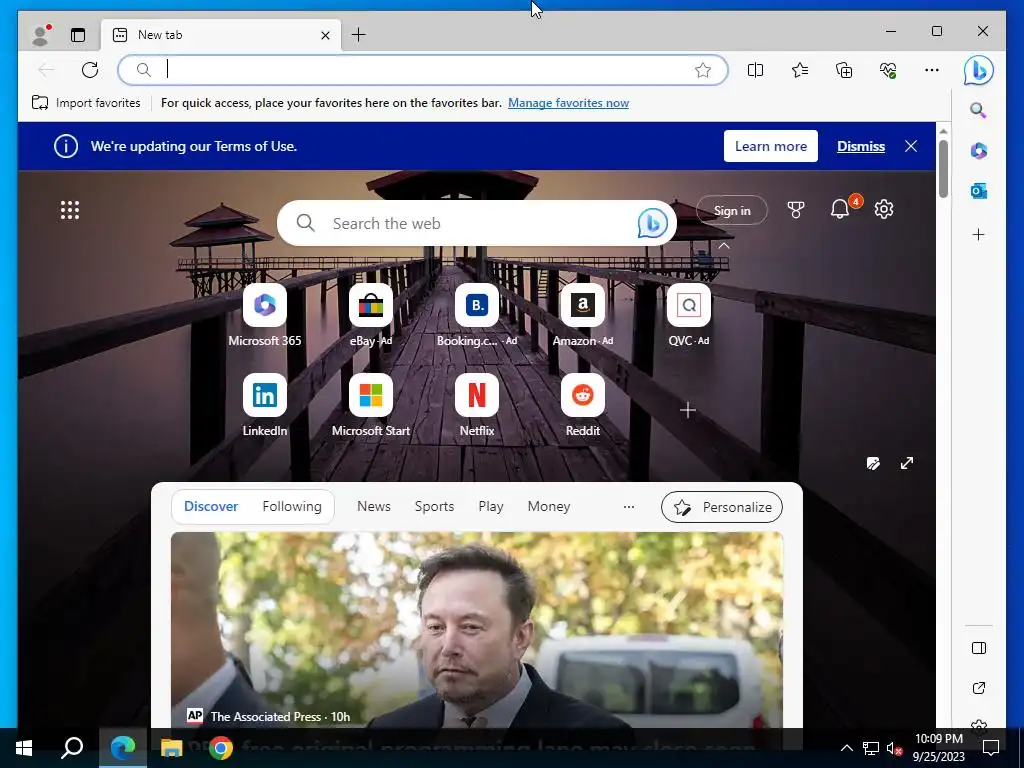The image size is (1024, 768).
Task: Select the Discover feed tab
Action: click(211, 506)
